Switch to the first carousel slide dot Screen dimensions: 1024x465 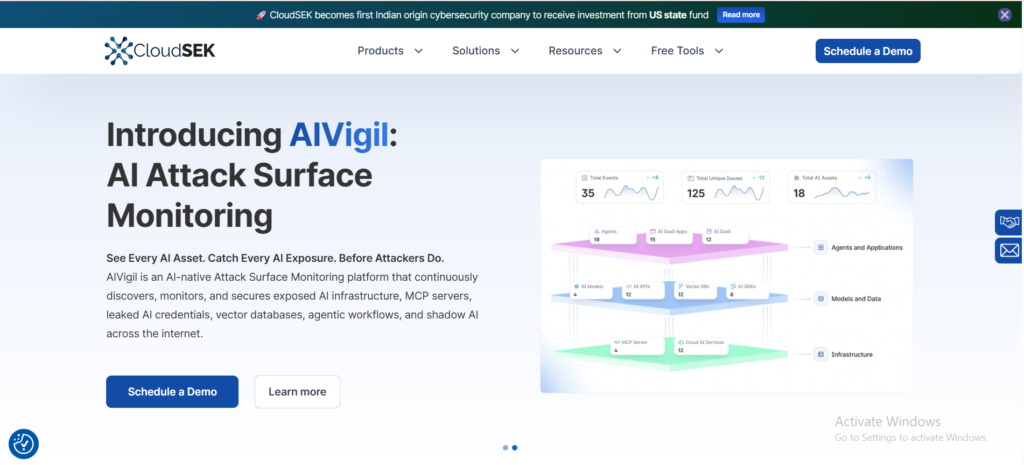[x=505, y=448]
